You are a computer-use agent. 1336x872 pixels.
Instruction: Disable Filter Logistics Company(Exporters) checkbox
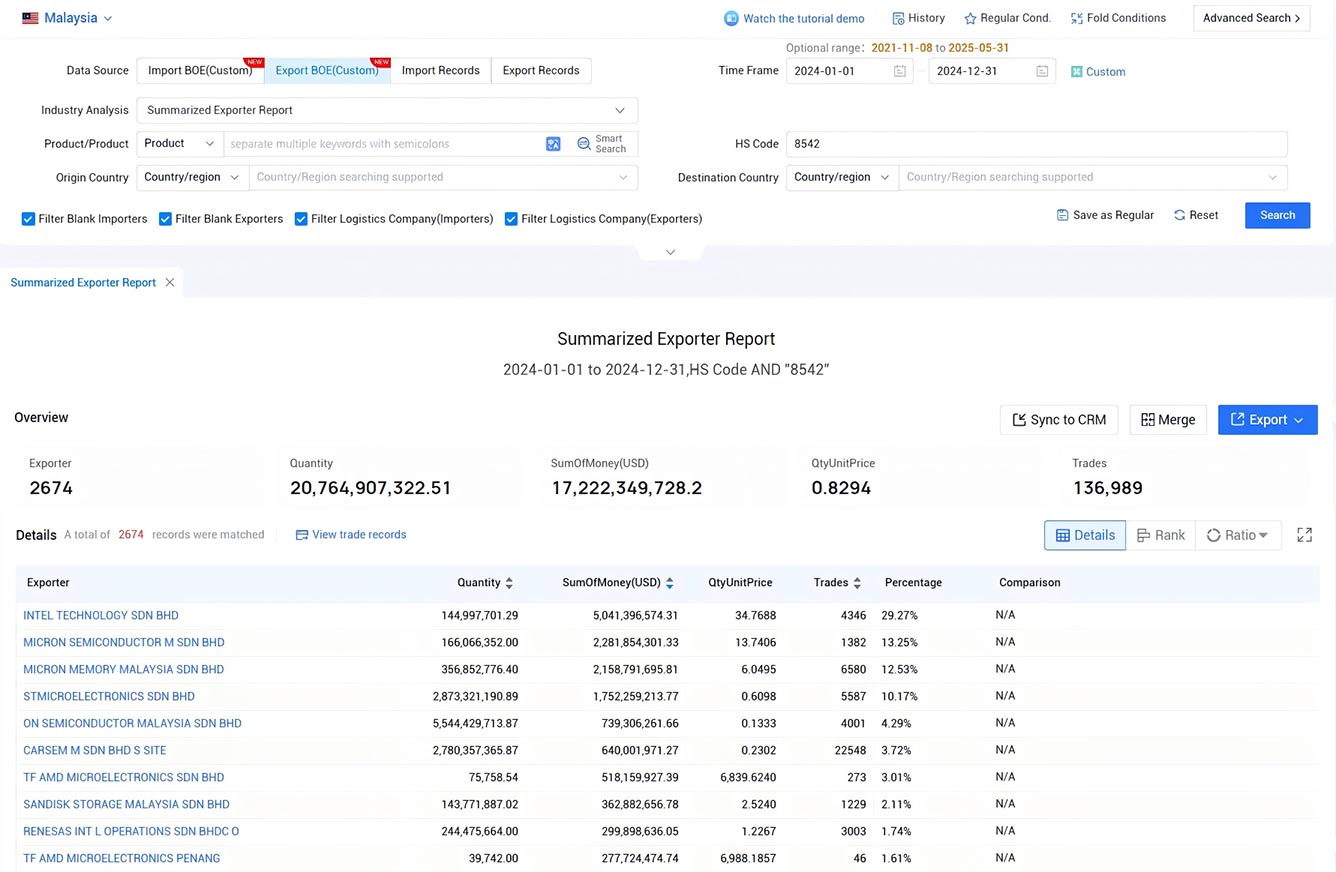(x=511, y=219)
